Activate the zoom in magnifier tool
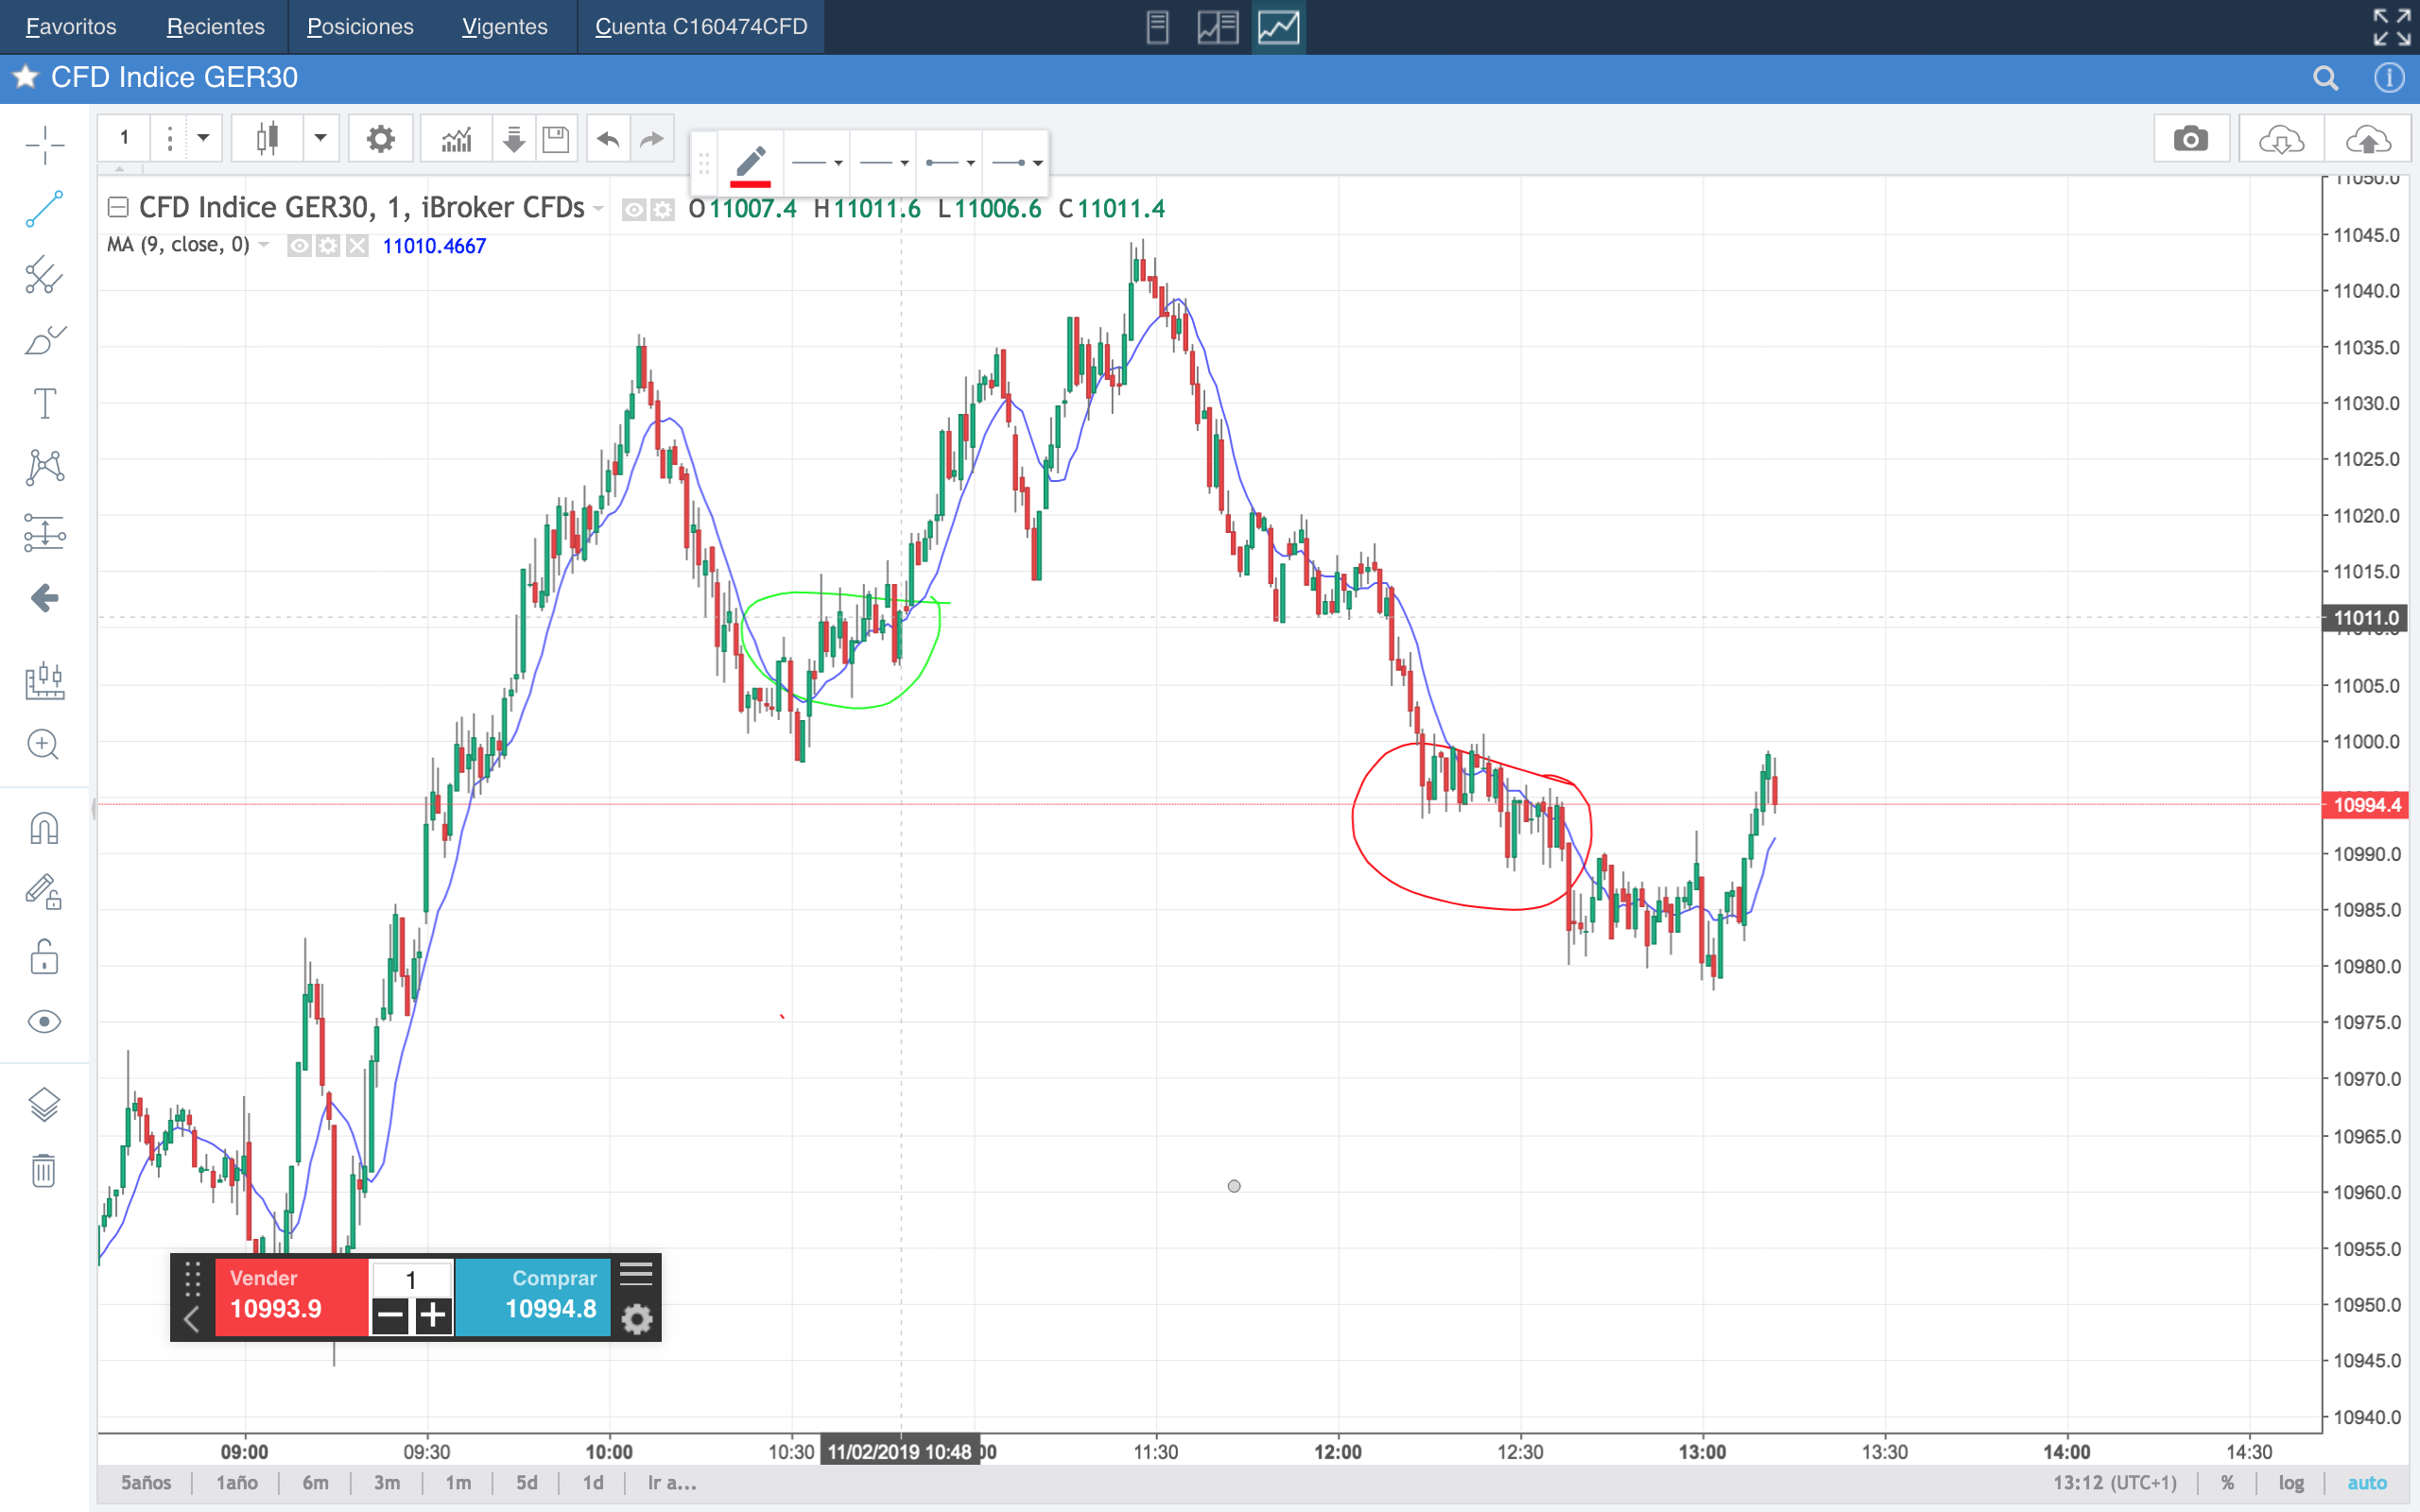Viewport: 2420px width, 1512px height. pos(43,744)
